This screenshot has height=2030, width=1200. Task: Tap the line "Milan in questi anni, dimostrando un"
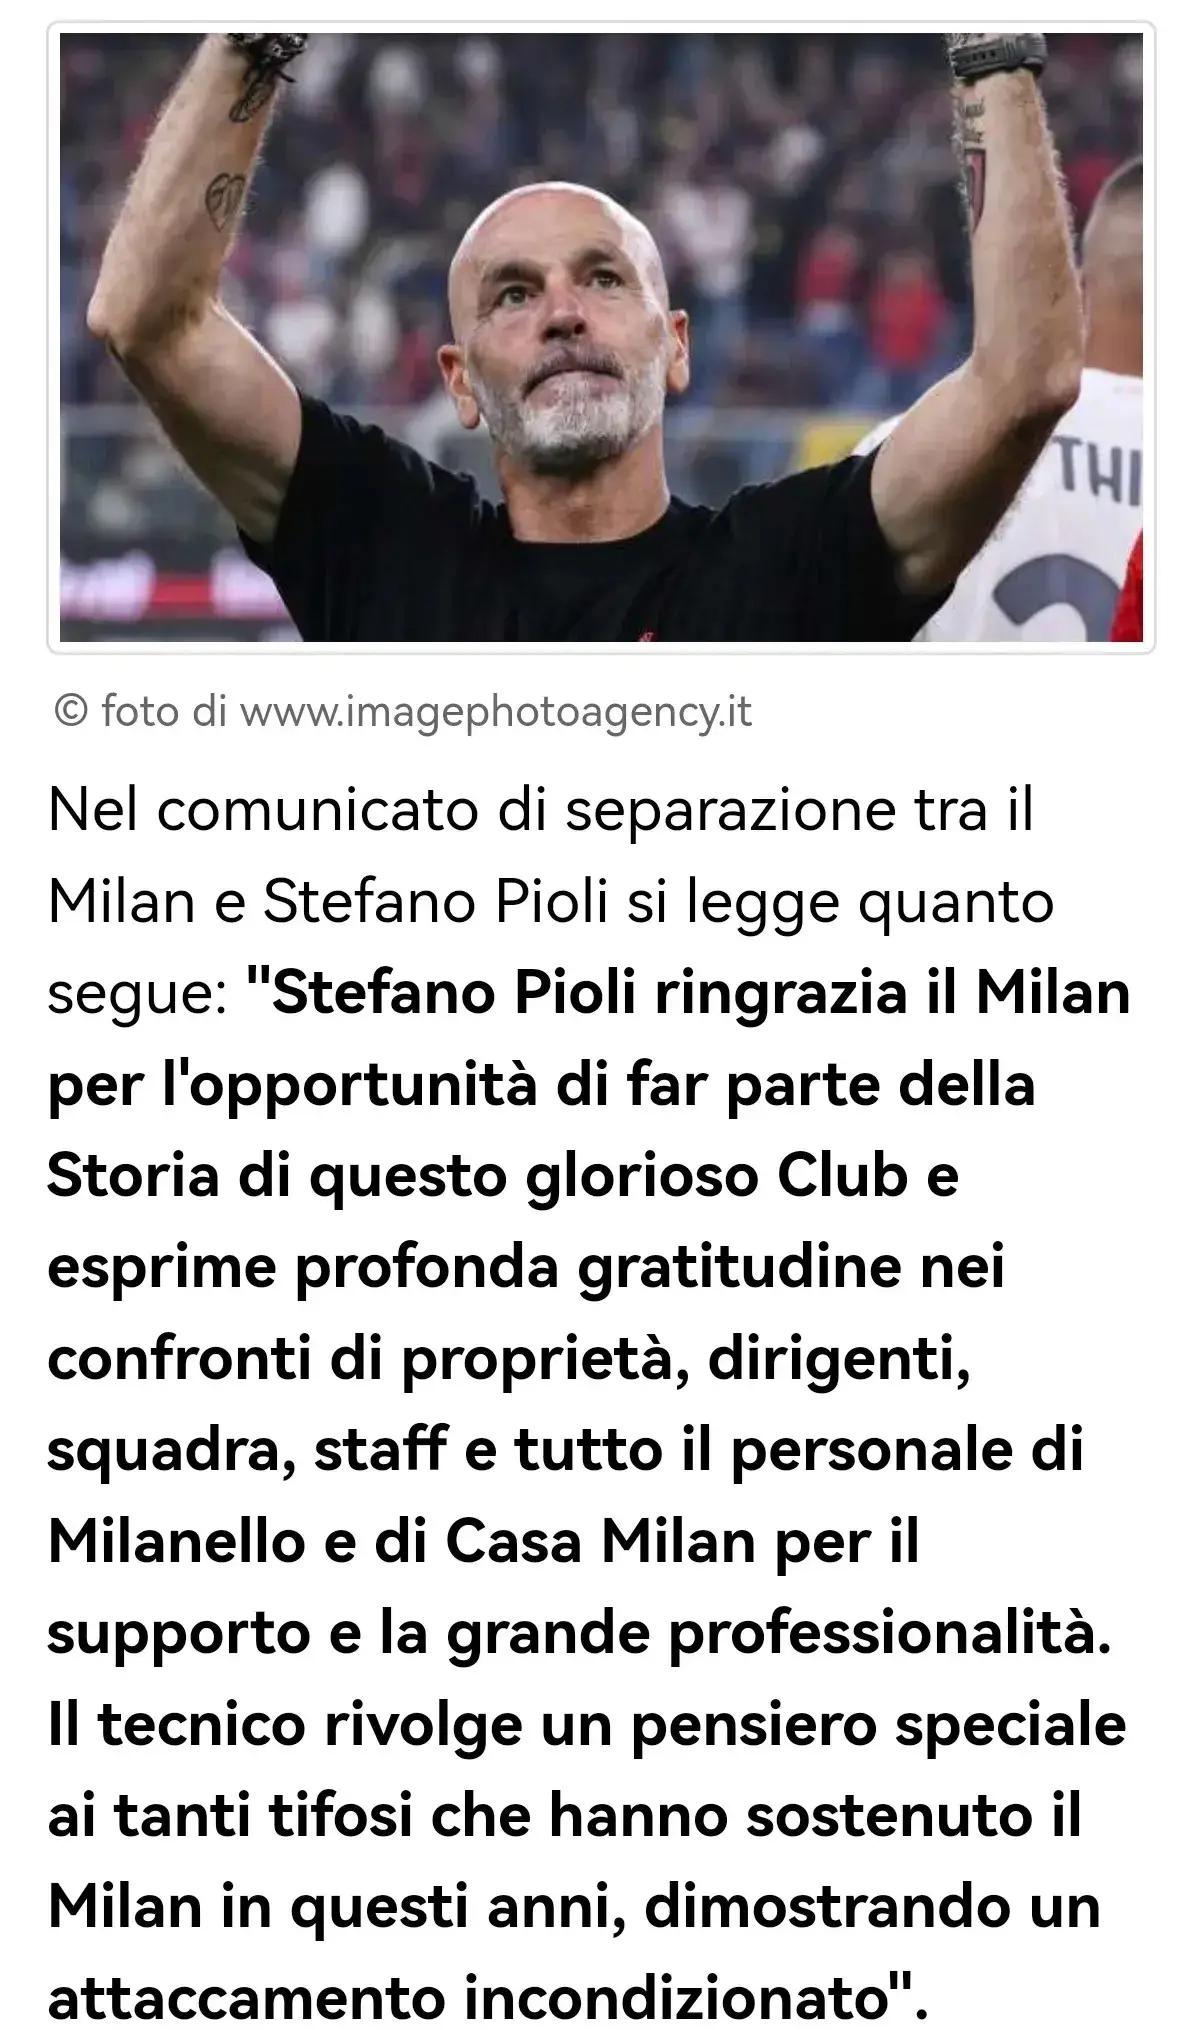click(x=574, y=1908)
